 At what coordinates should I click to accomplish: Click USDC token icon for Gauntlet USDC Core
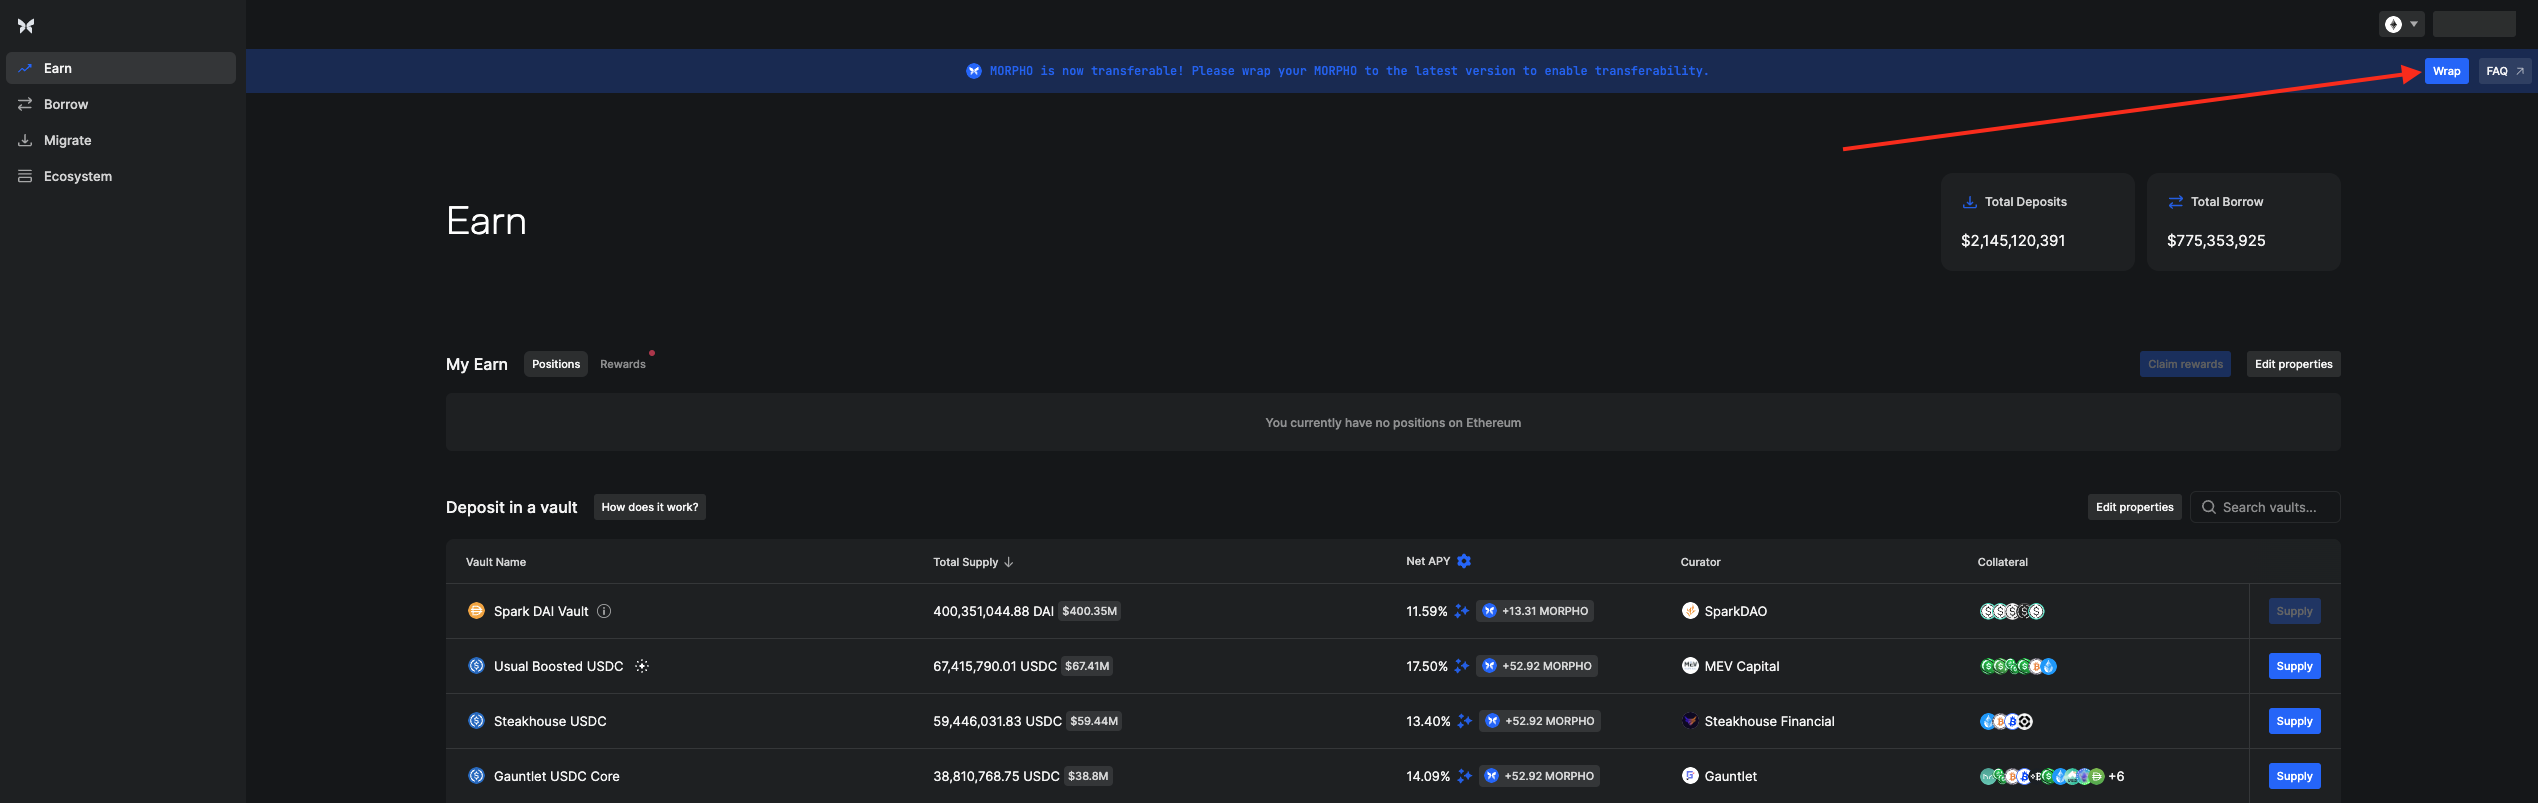click(476, 775)
